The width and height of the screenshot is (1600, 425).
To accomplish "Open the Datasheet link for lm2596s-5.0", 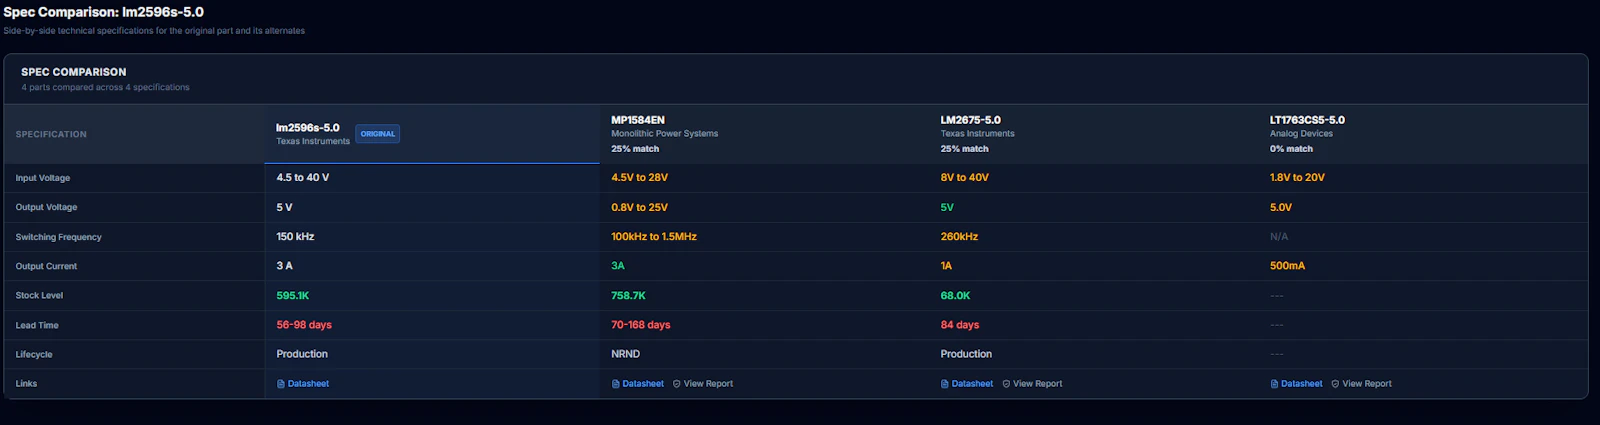I will [x=303, y=384].
